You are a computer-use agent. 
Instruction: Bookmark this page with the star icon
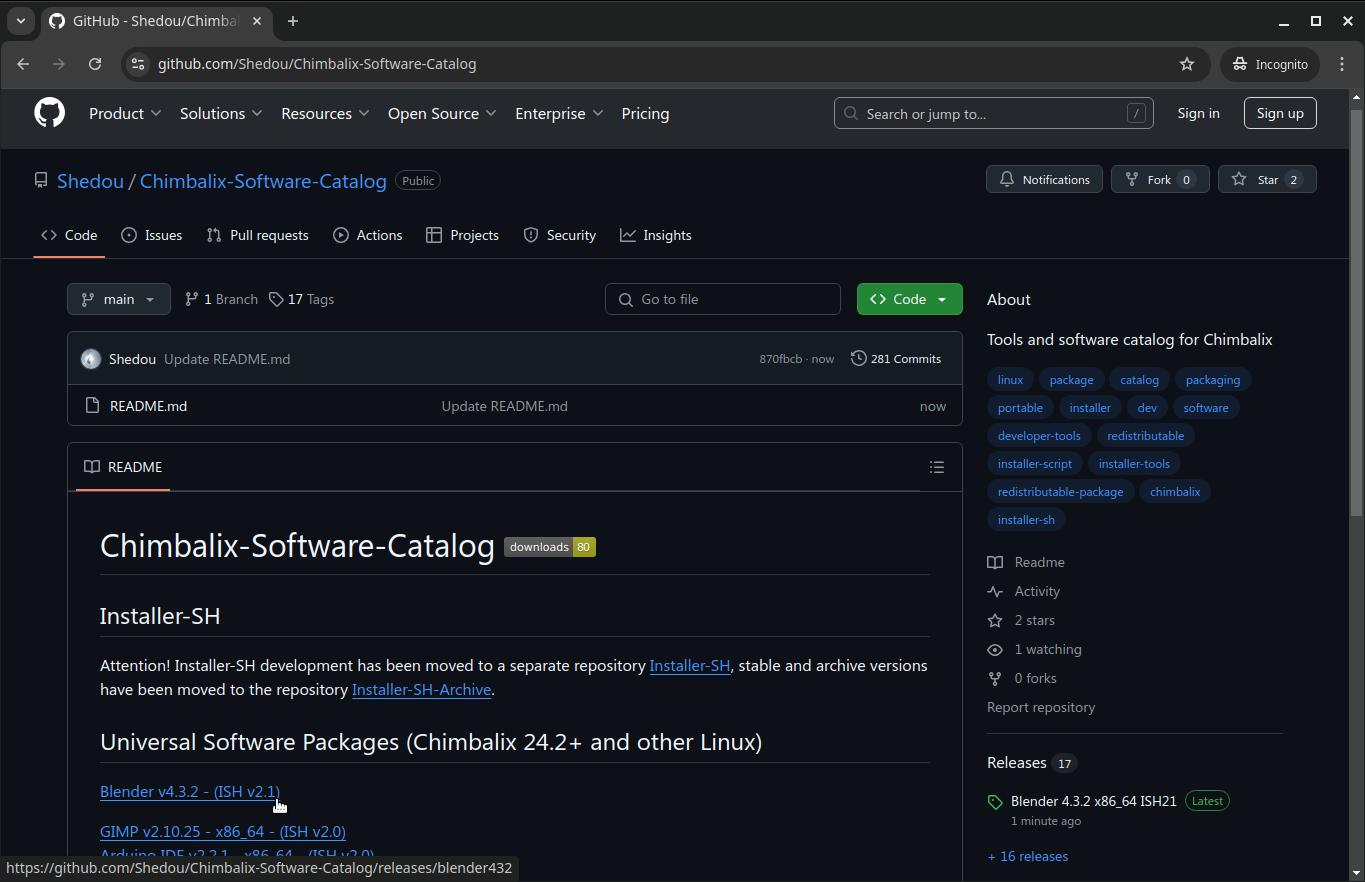pos(1186,64)
